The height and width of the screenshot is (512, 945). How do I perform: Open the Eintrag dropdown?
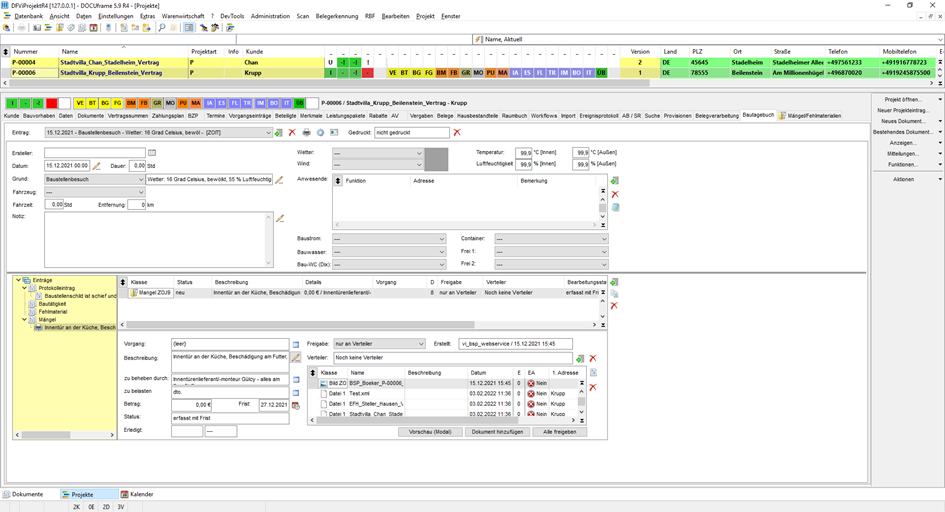click(269, 133)
